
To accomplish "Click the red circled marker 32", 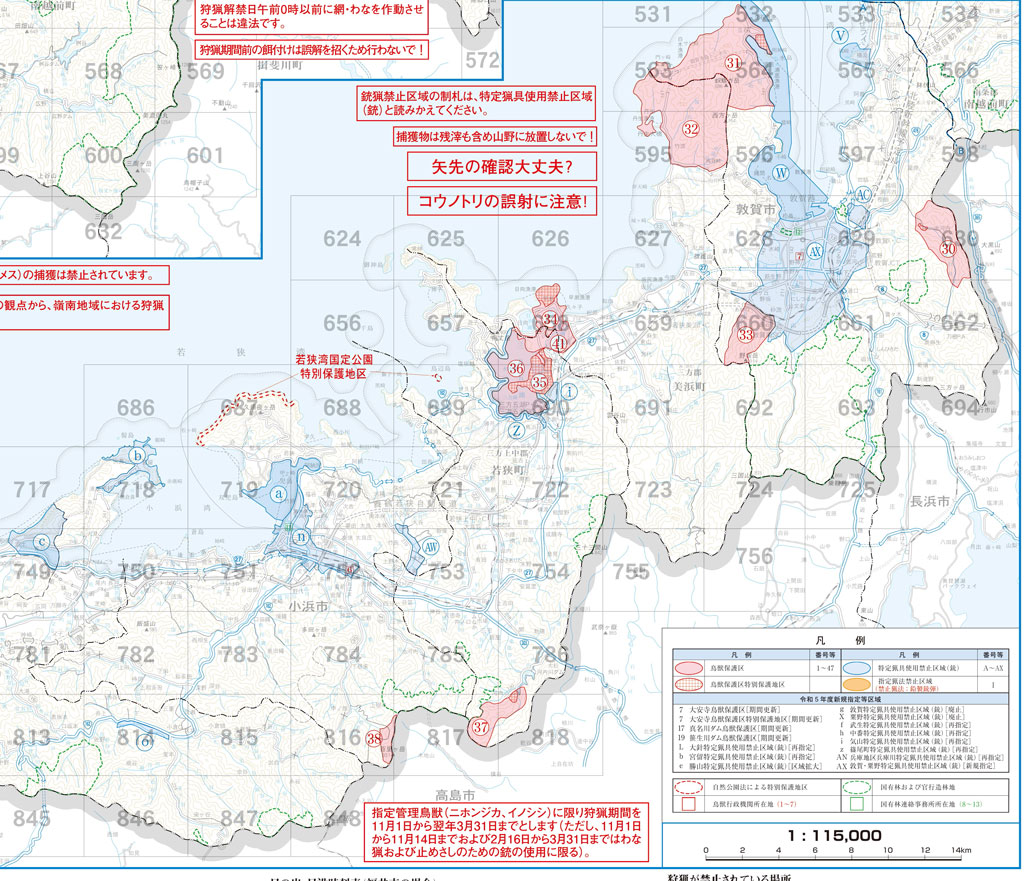I will point(691,129).
